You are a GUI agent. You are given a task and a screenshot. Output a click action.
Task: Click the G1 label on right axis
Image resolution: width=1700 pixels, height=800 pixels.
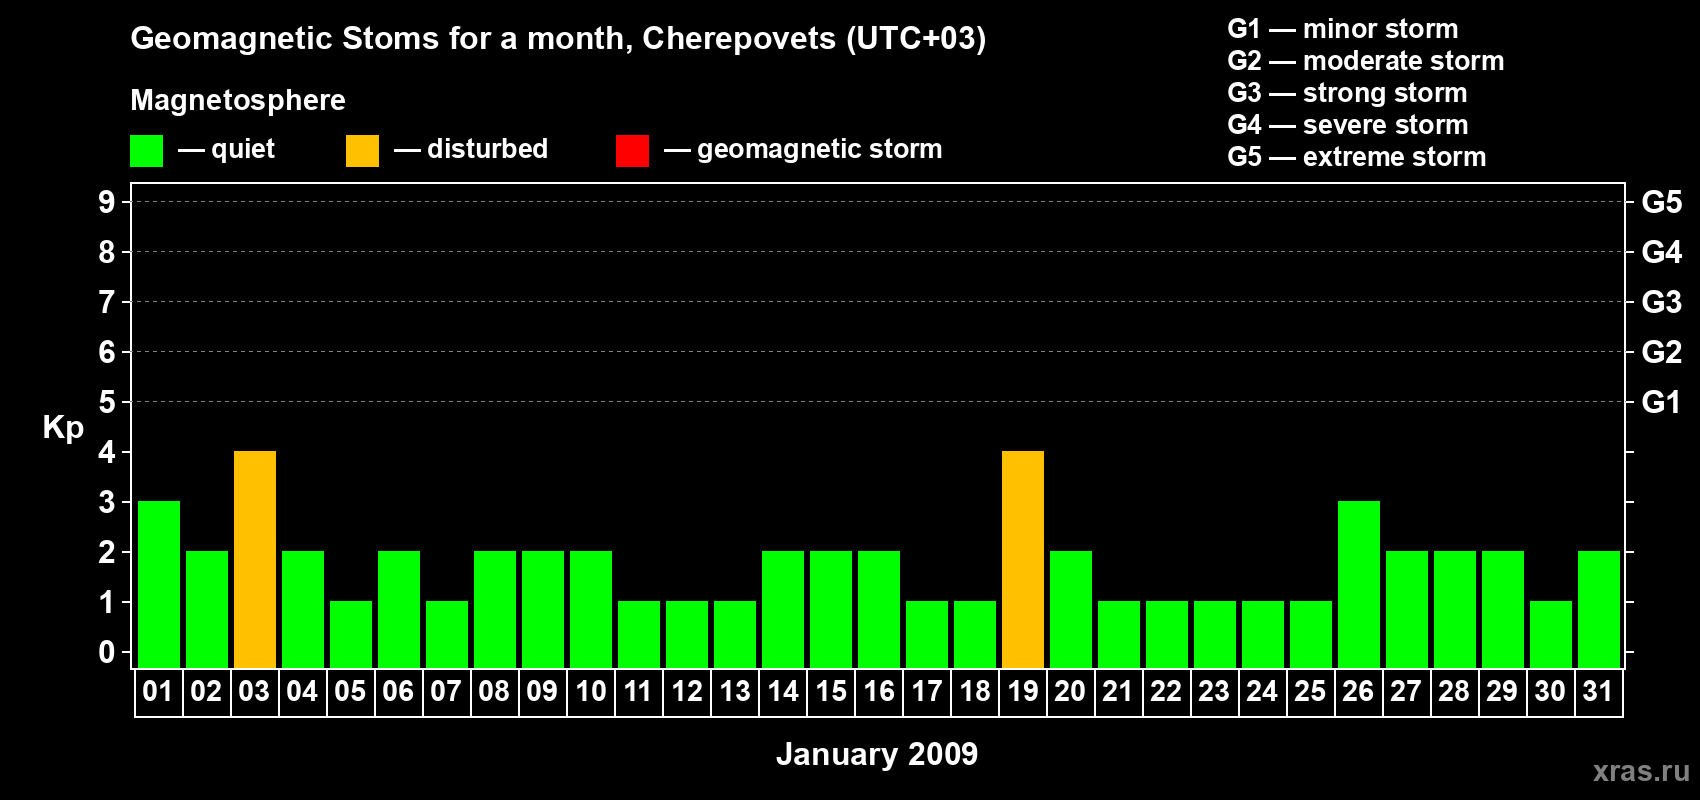point(1661,402)
